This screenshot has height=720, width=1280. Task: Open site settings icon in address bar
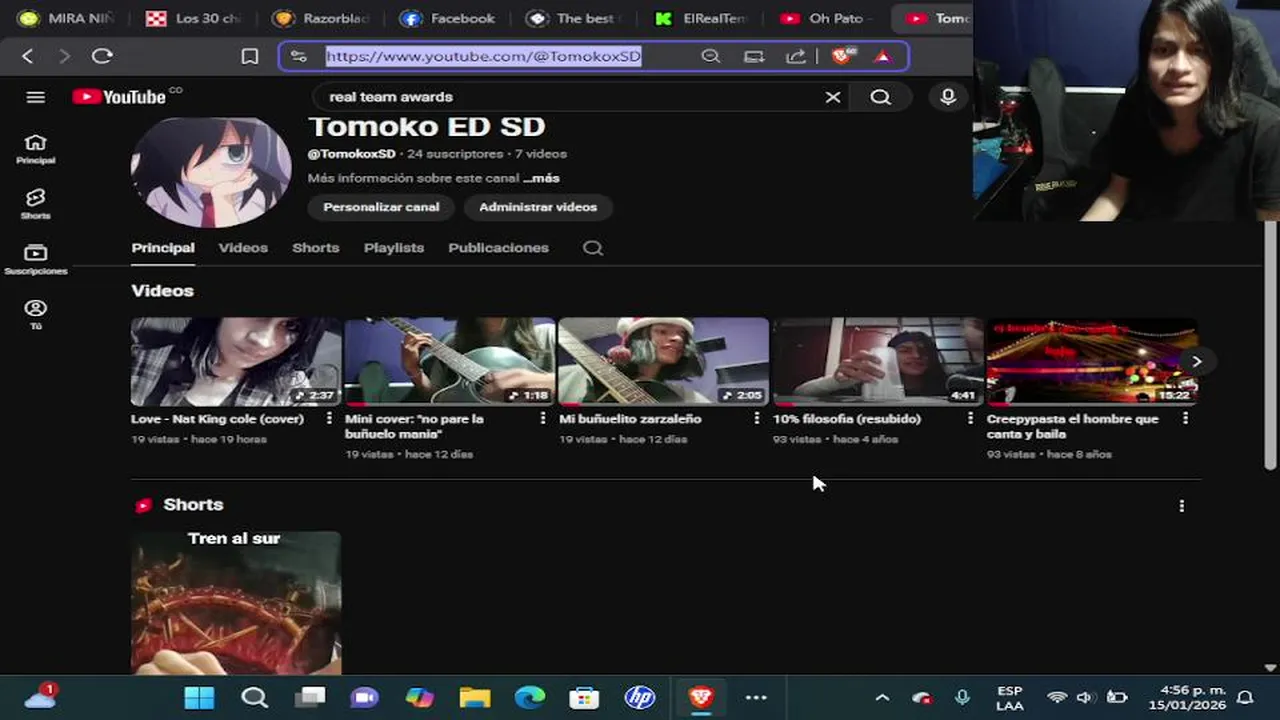tap(299, 56)
